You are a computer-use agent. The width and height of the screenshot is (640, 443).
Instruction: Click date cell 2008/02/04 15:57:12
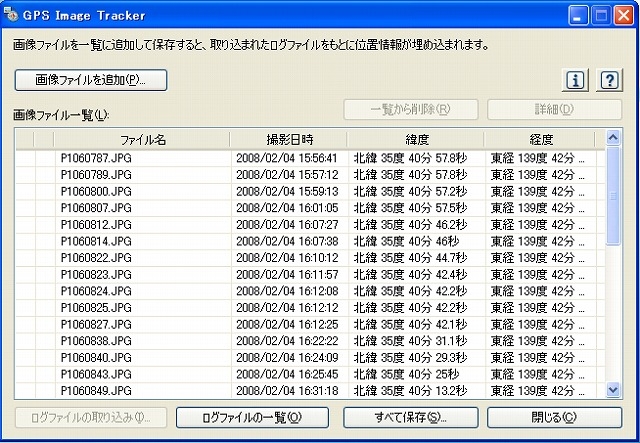point(287,175)
